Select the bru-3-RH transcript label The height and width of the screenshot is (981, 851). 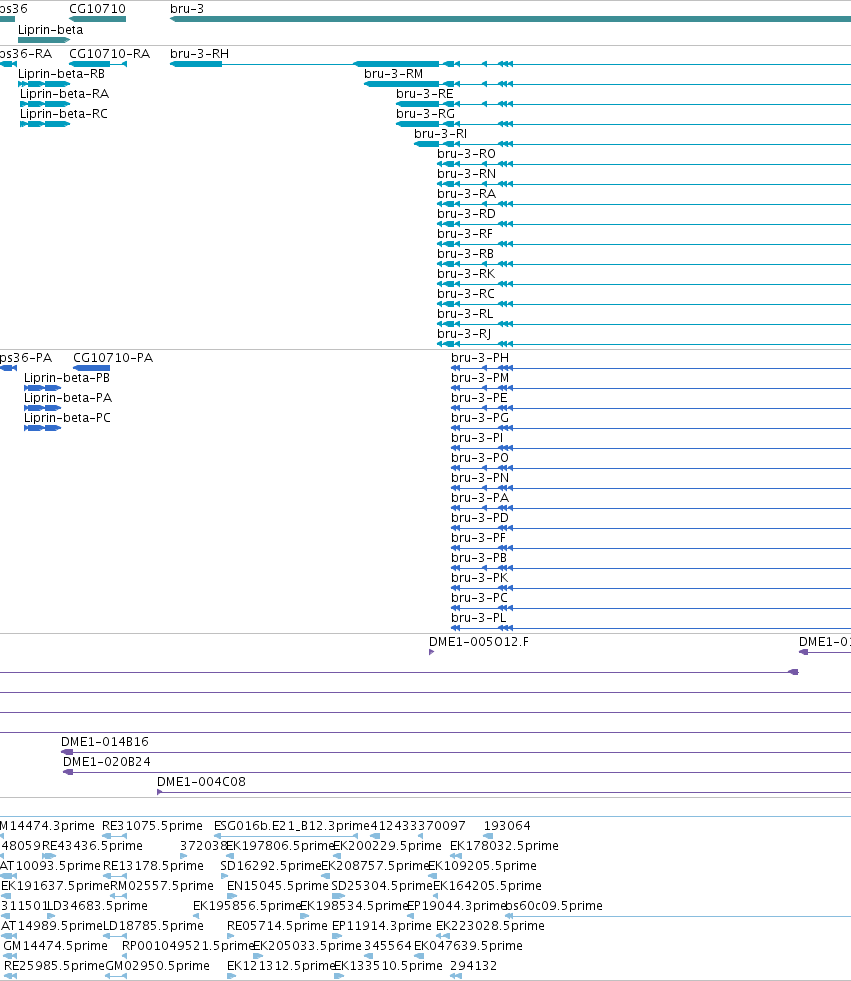[x=200, y=54]
